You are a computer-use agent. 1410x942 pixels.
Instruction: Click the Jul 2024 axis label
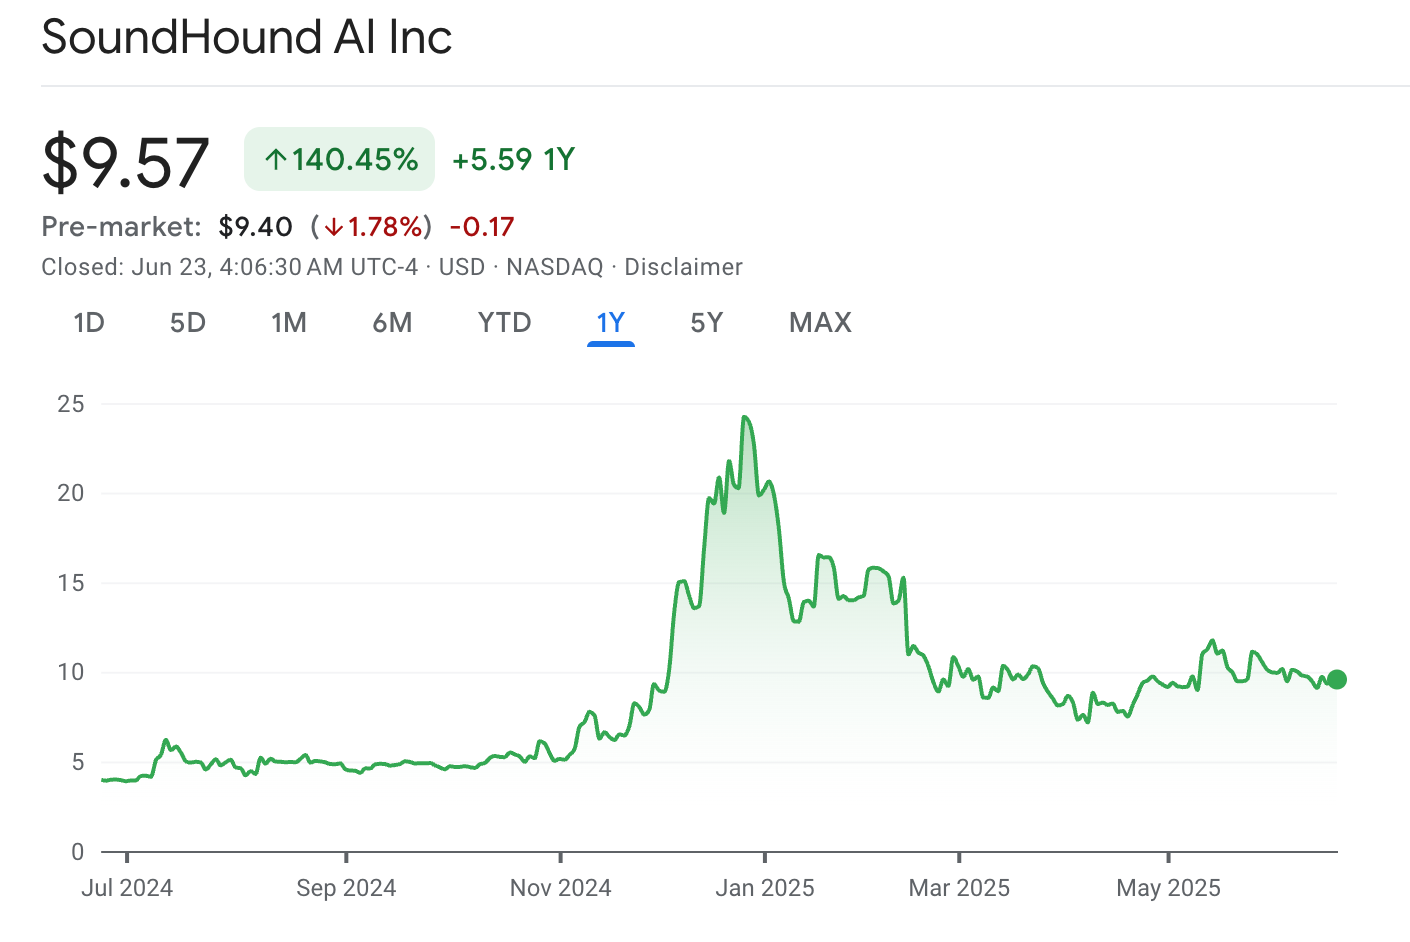127,888
